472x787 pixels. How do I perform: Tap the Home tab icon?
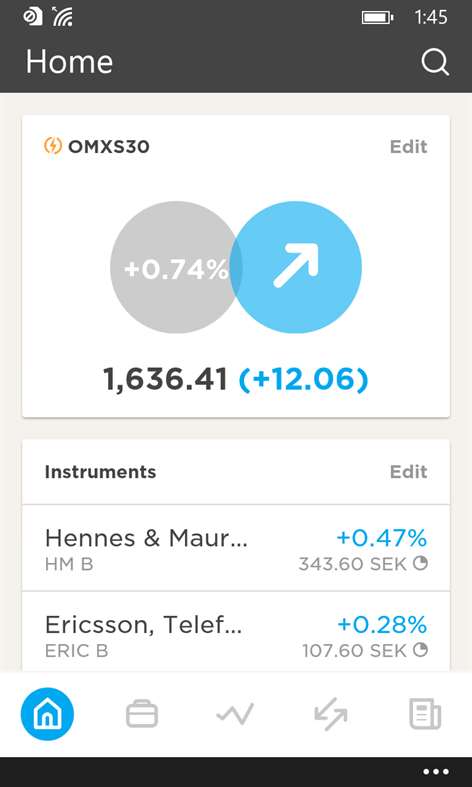(x=47, y=714)
